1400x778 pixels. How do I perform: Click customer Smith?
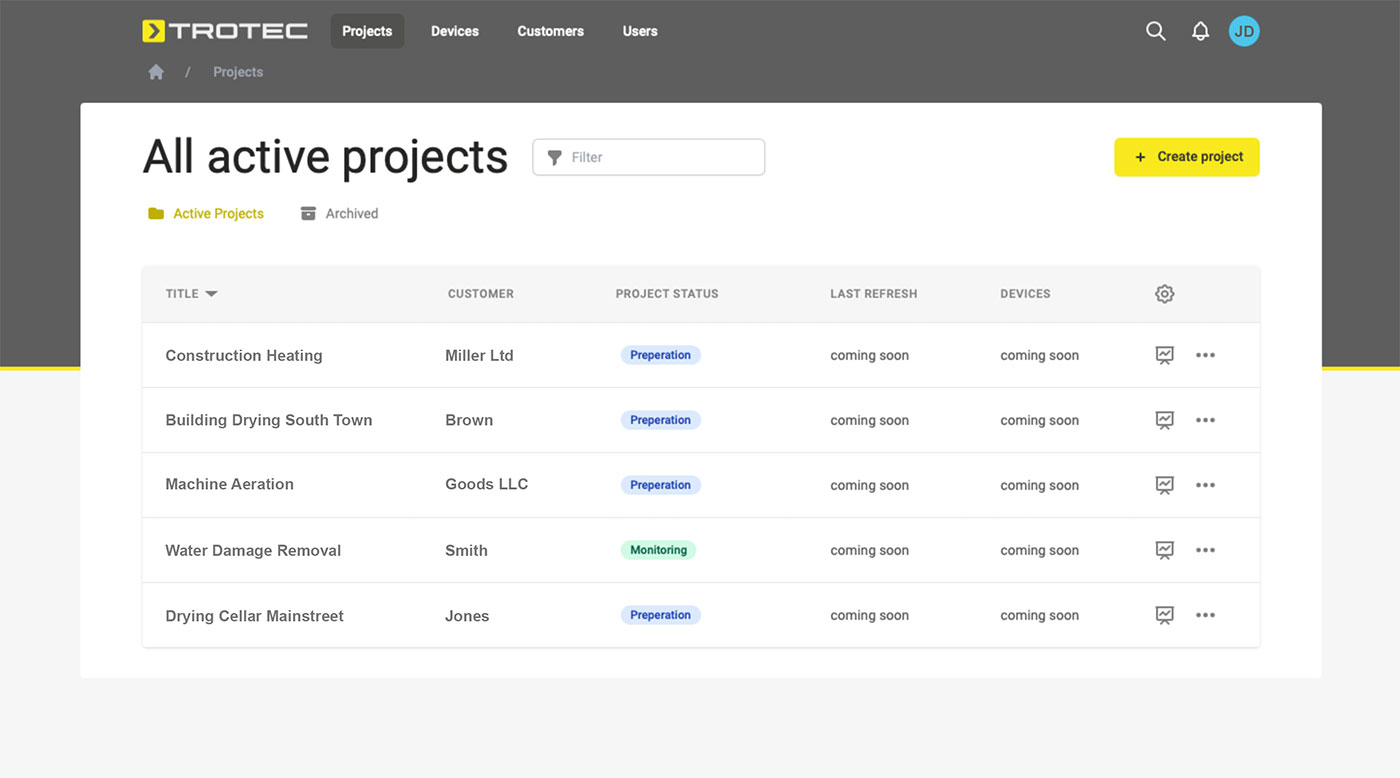coord(466,550)
